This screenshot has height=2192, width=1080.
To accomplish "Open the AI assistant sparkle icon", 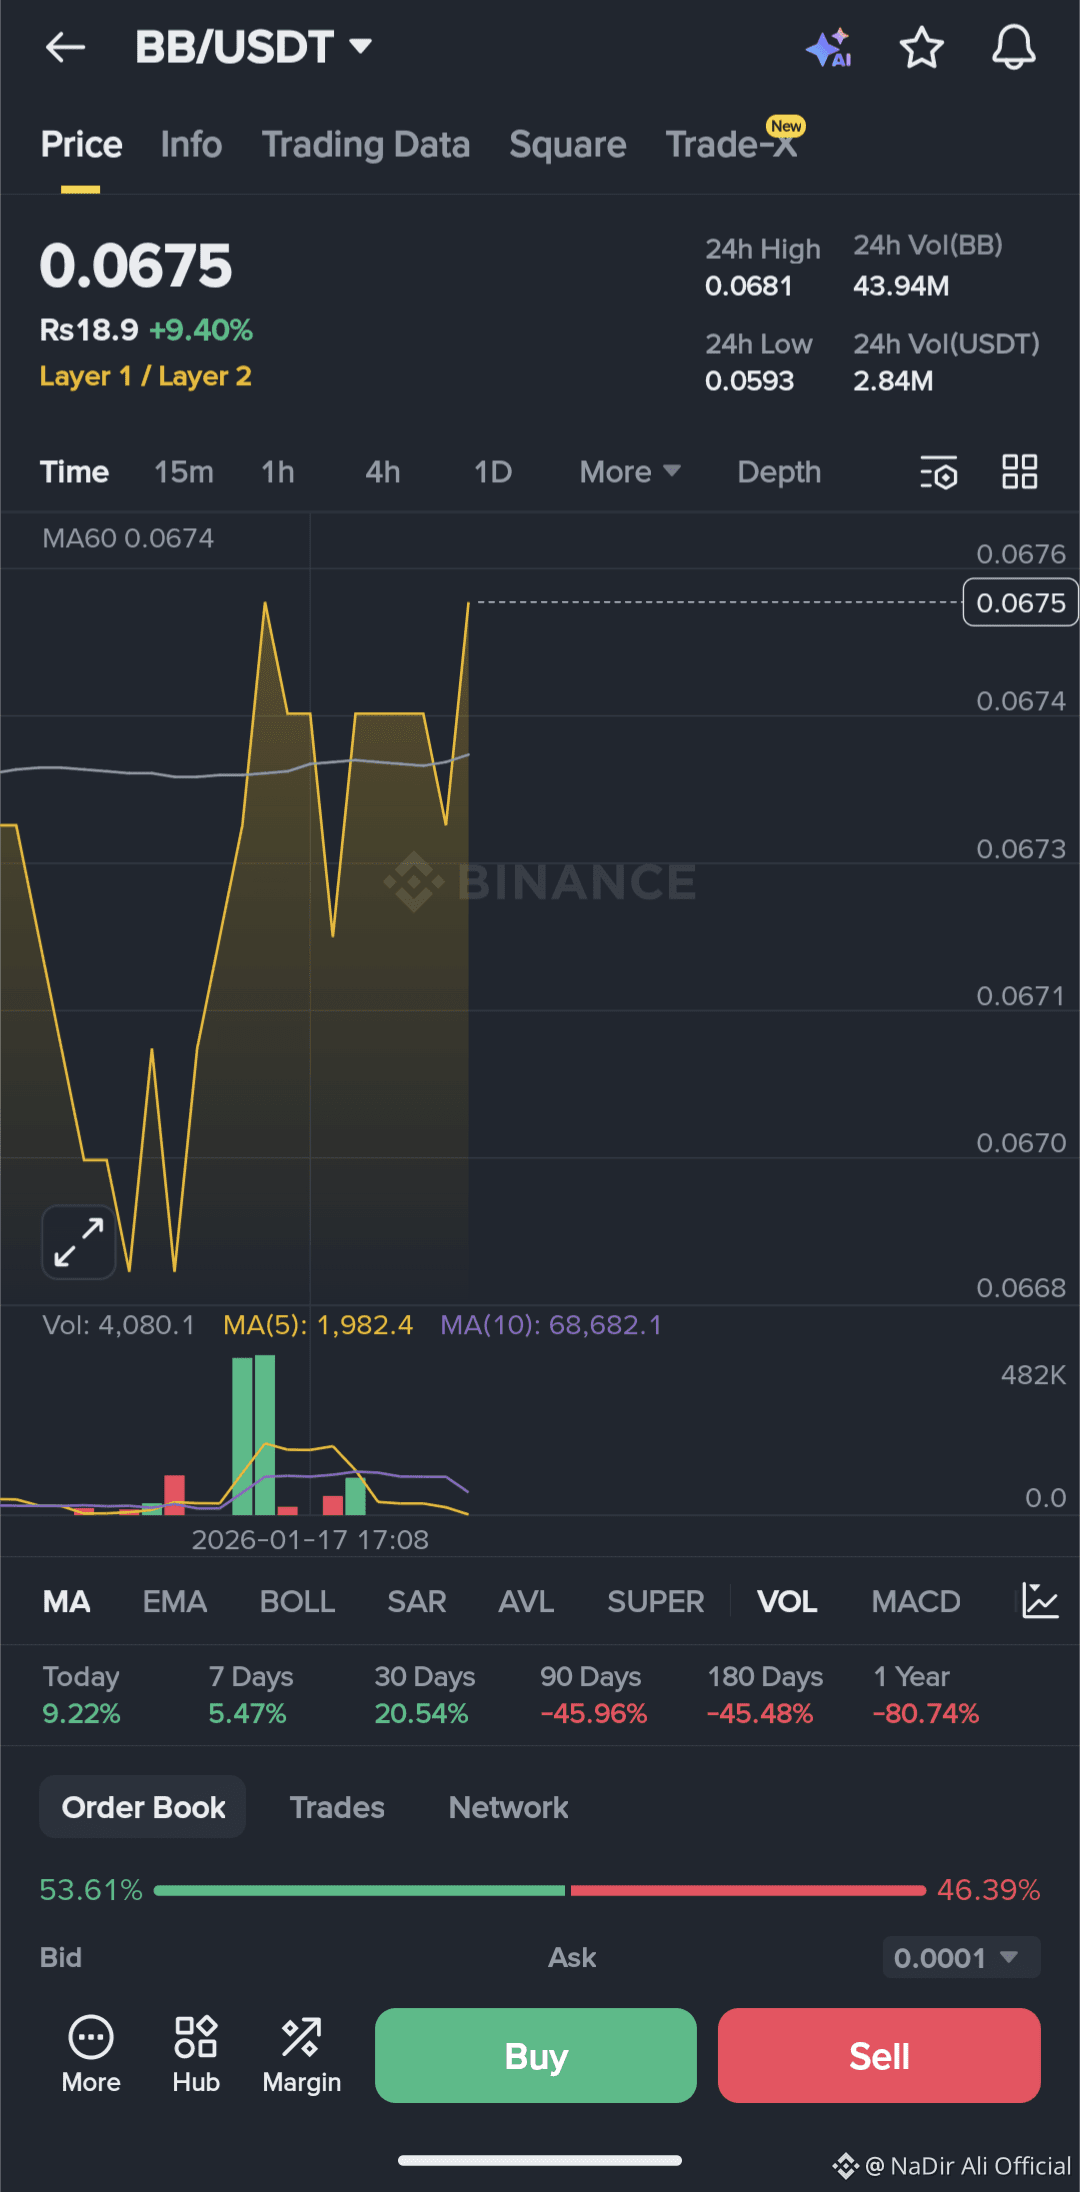I will coord(829,47).
